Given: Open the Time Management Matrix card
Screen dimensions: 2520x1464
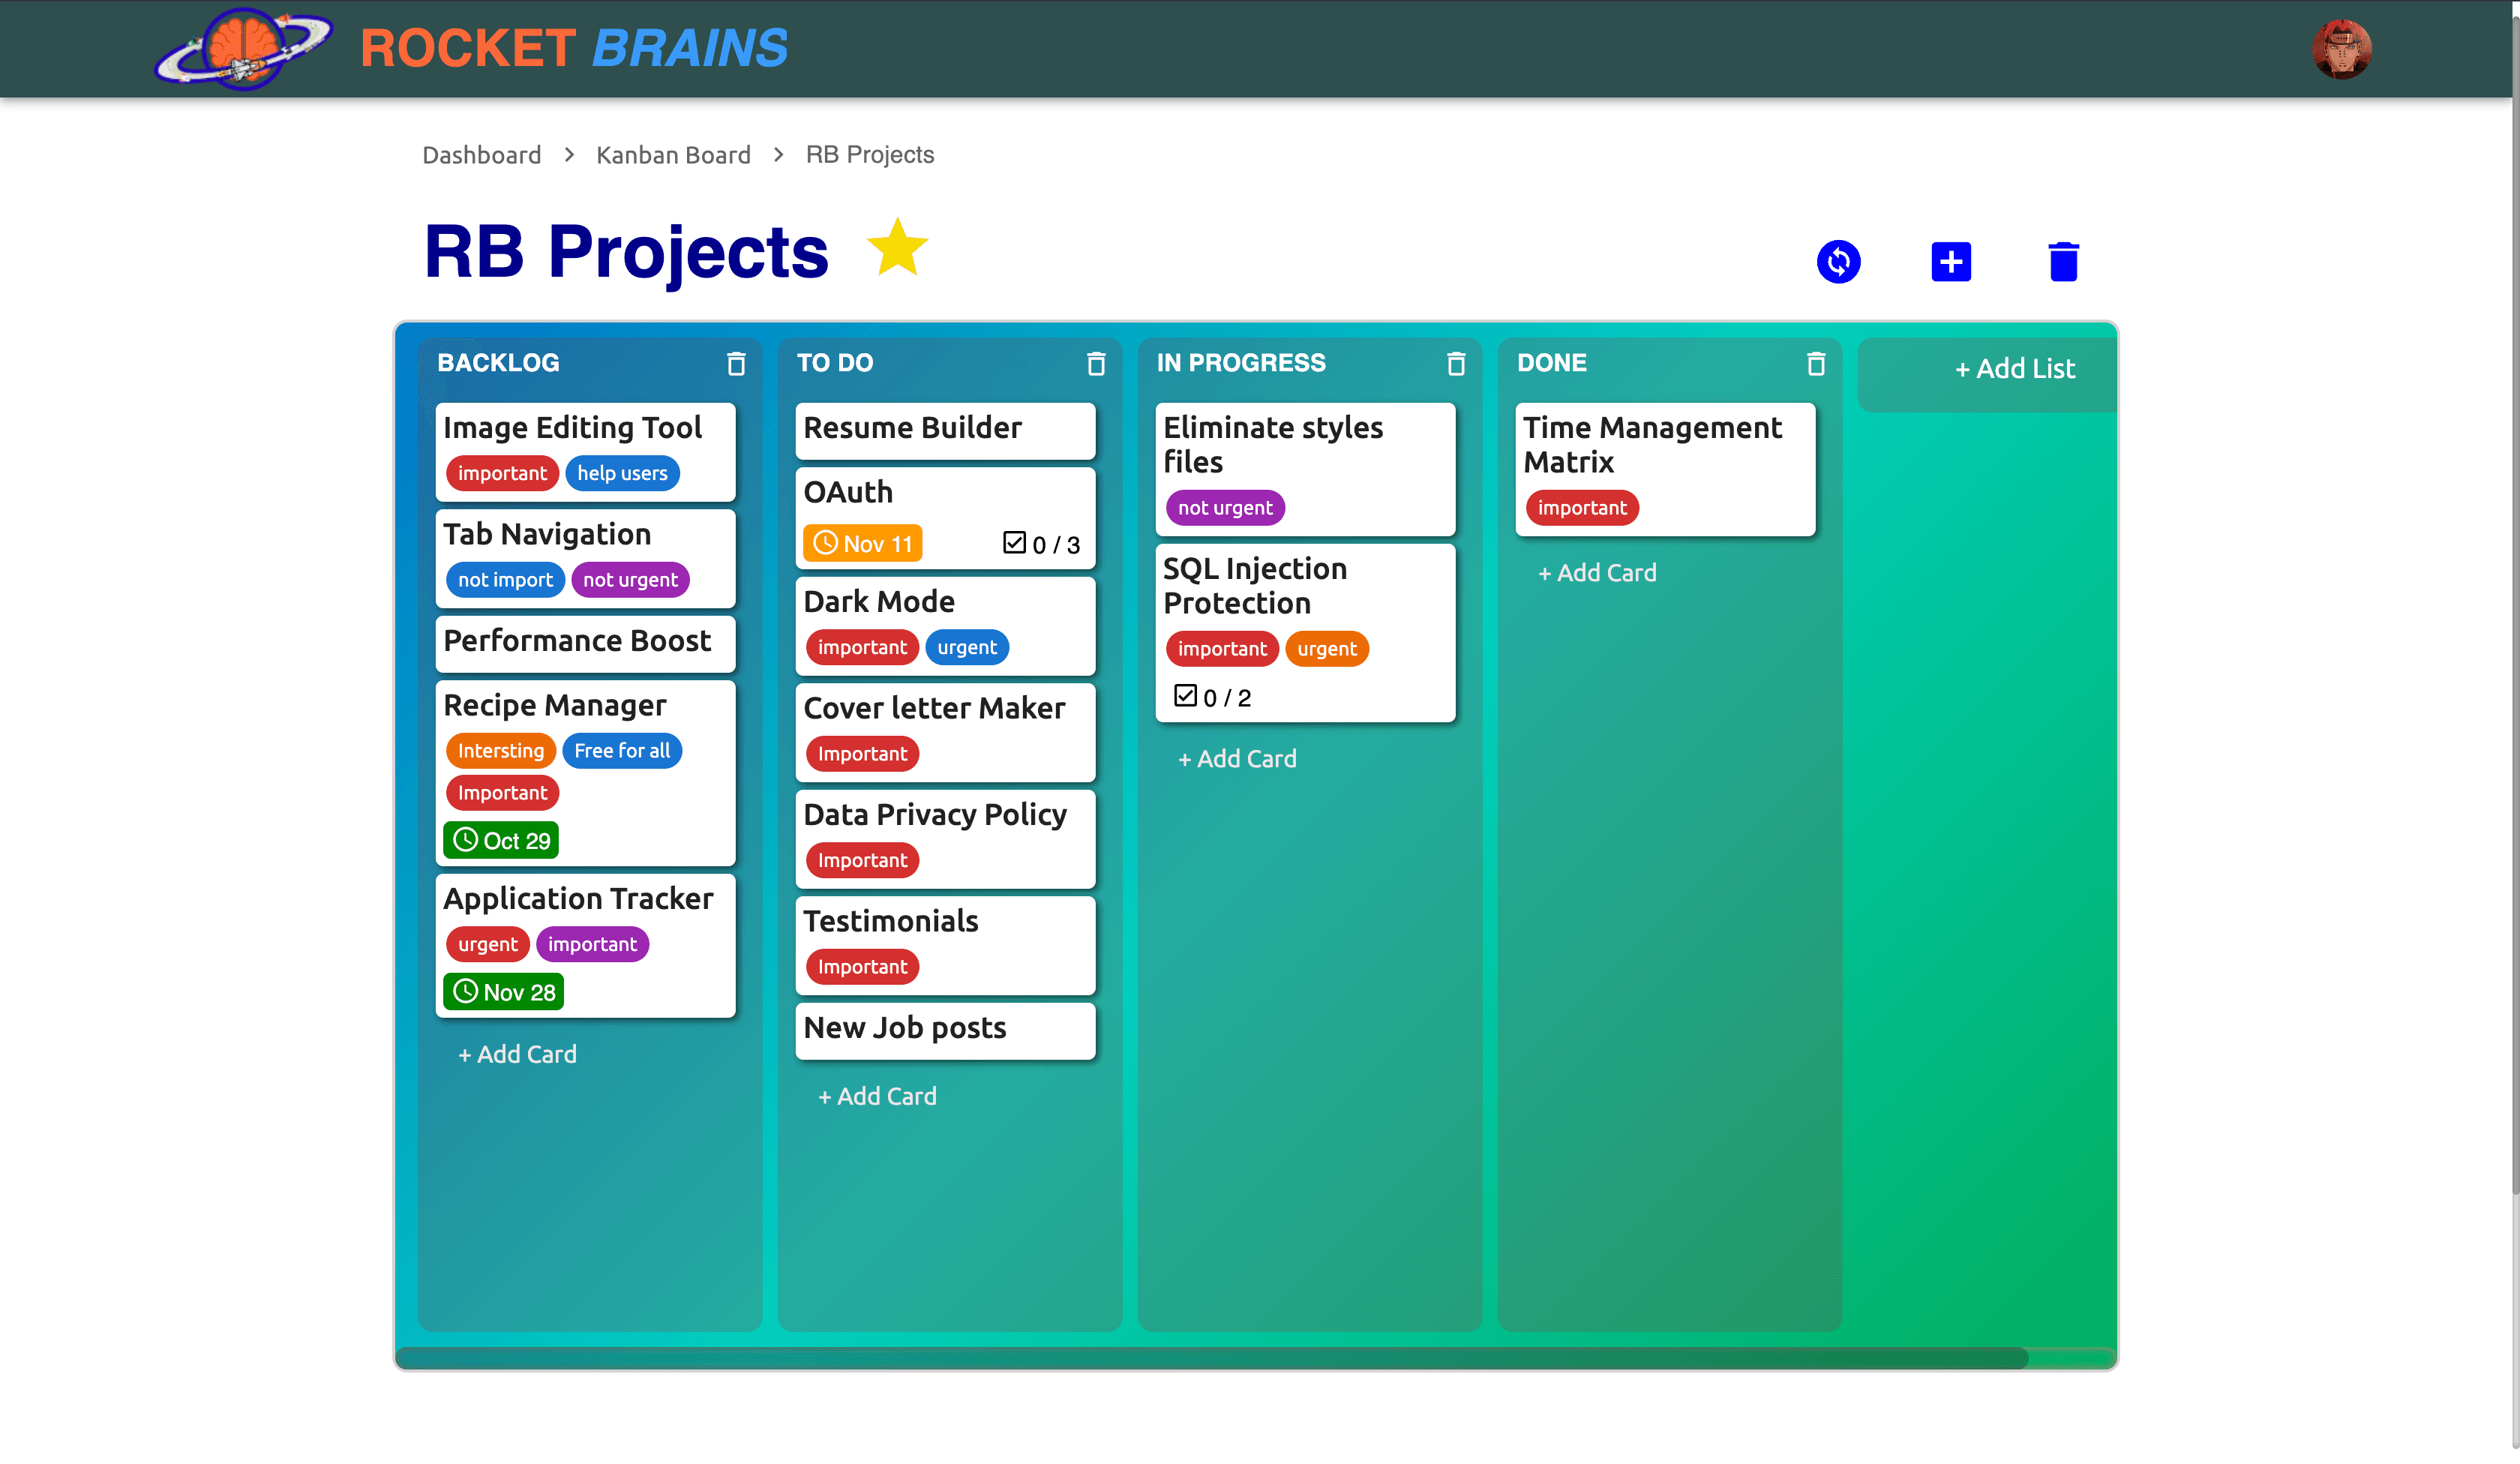Looking at the screenshot, I should (x=1665, y=469).
